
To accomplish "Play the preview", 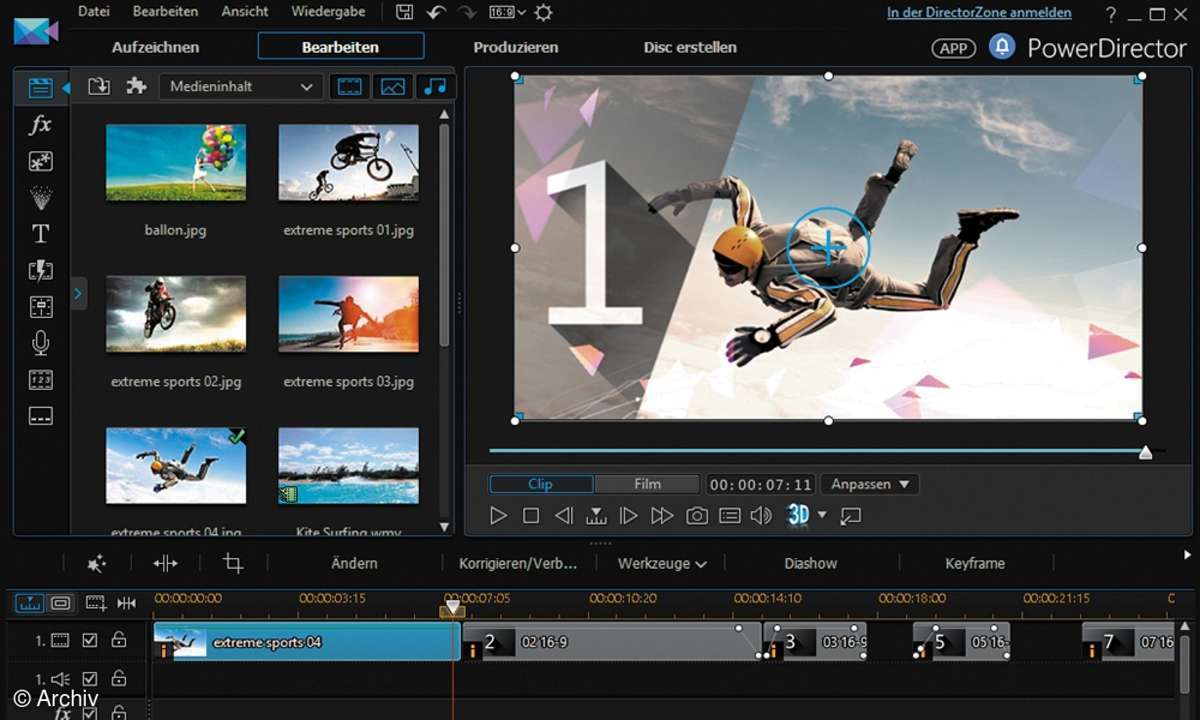I will 498,515.
